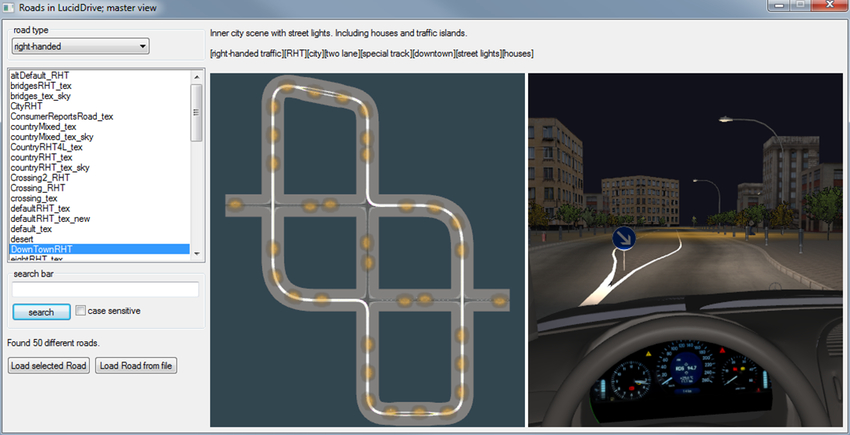Viewport: 850px width, 435px height.
Task: Choose the desert road entry
Action: point(23,239)
